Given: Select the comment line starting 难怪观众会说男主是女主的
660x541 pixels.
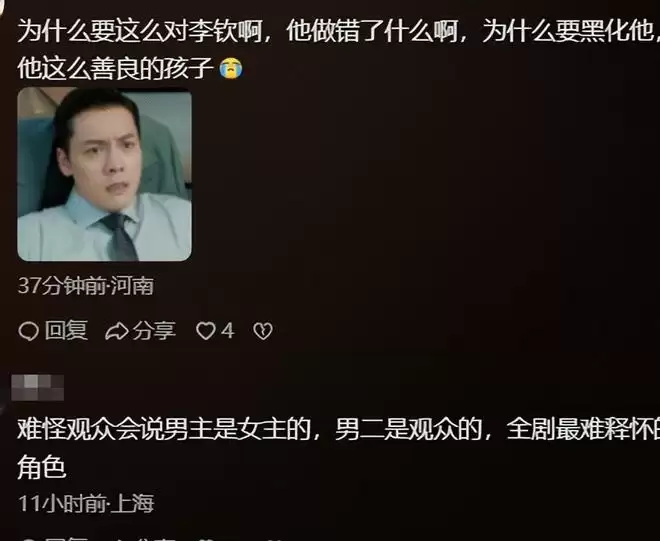Looking at the screenshot, I should point(338,429).
